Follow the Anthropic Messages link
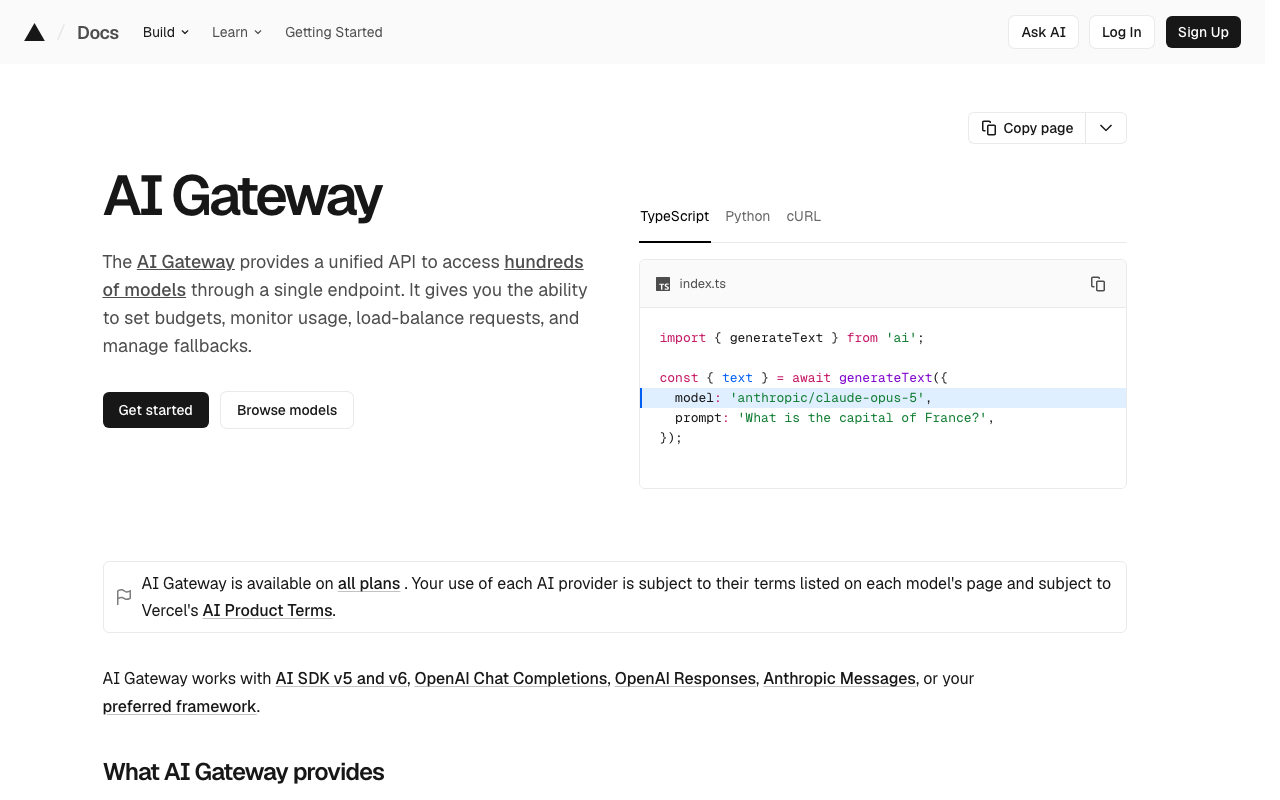This screenshot has width=1280, height=800. (x=840, y=678)
